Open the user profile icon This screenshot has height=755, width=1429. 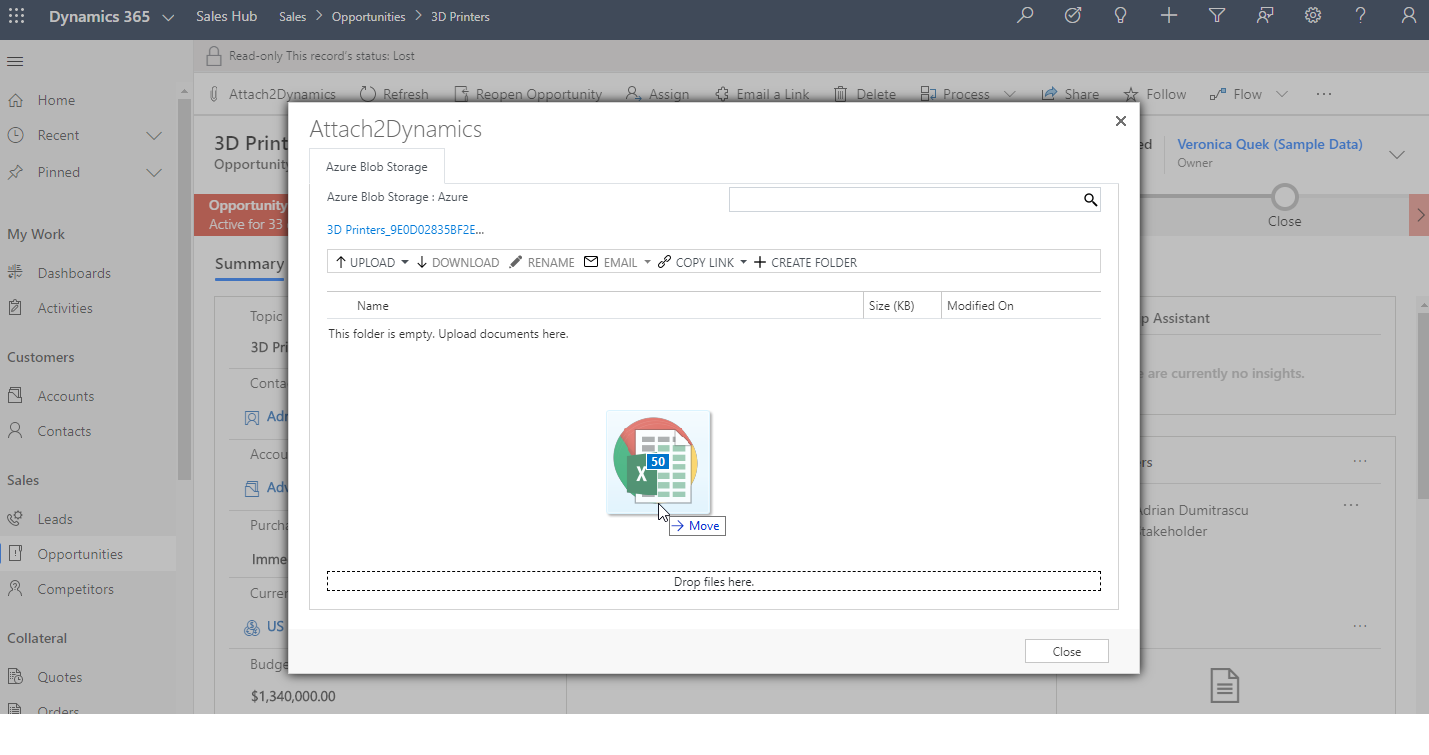click(x=1409, y=16)
